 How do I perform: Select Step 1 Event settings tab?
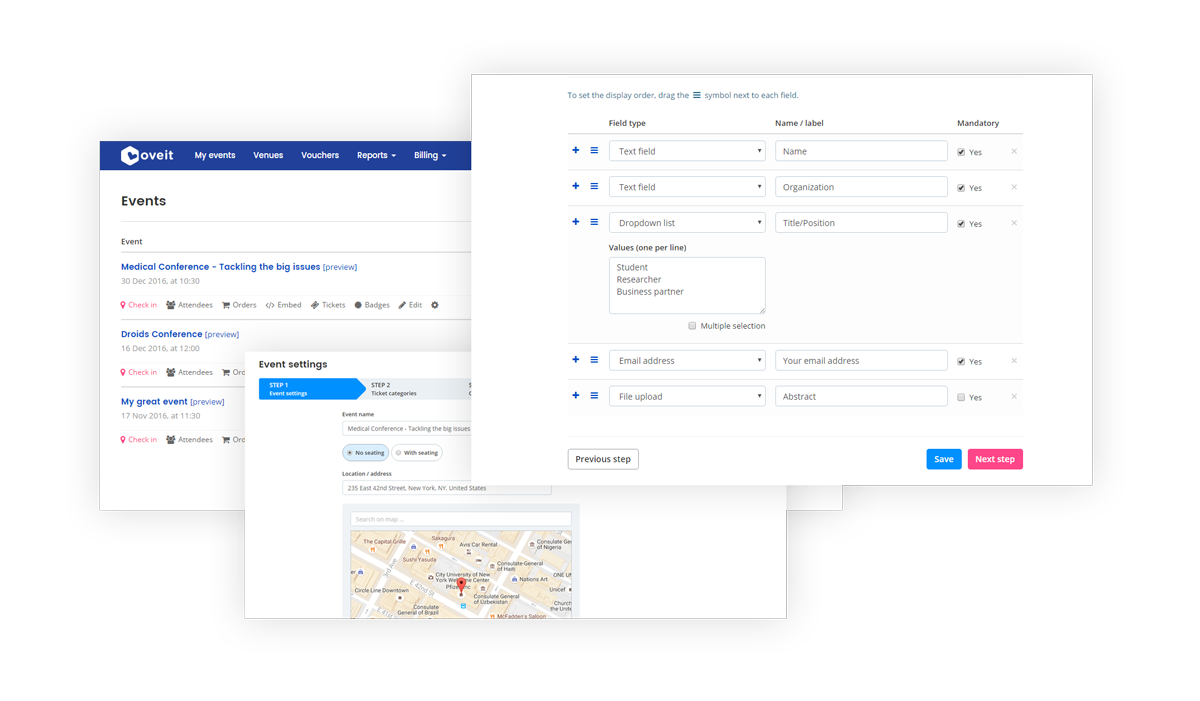(311, 389)
